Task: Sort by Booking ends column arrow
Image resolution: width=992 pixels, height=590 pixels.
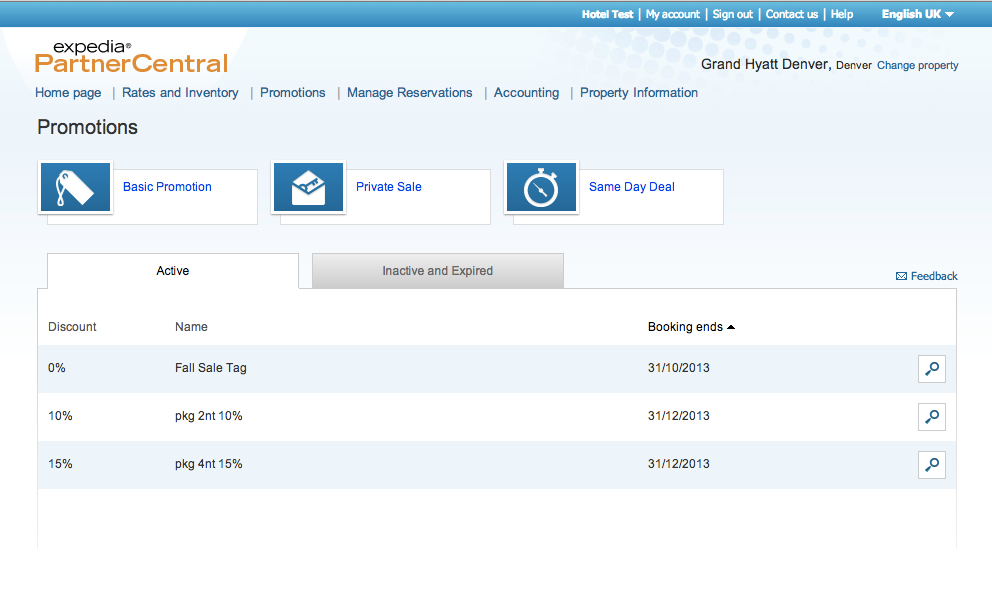Action: pyautogui.click(x=731, y=327)
